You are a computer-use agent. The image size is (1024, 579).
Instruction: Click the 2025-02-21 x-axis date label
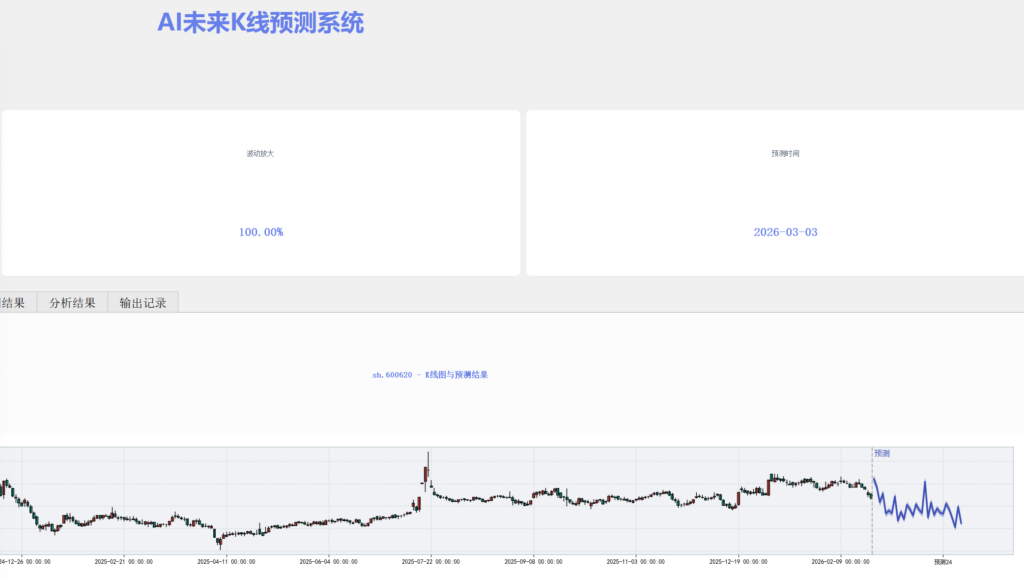point(124,562)
